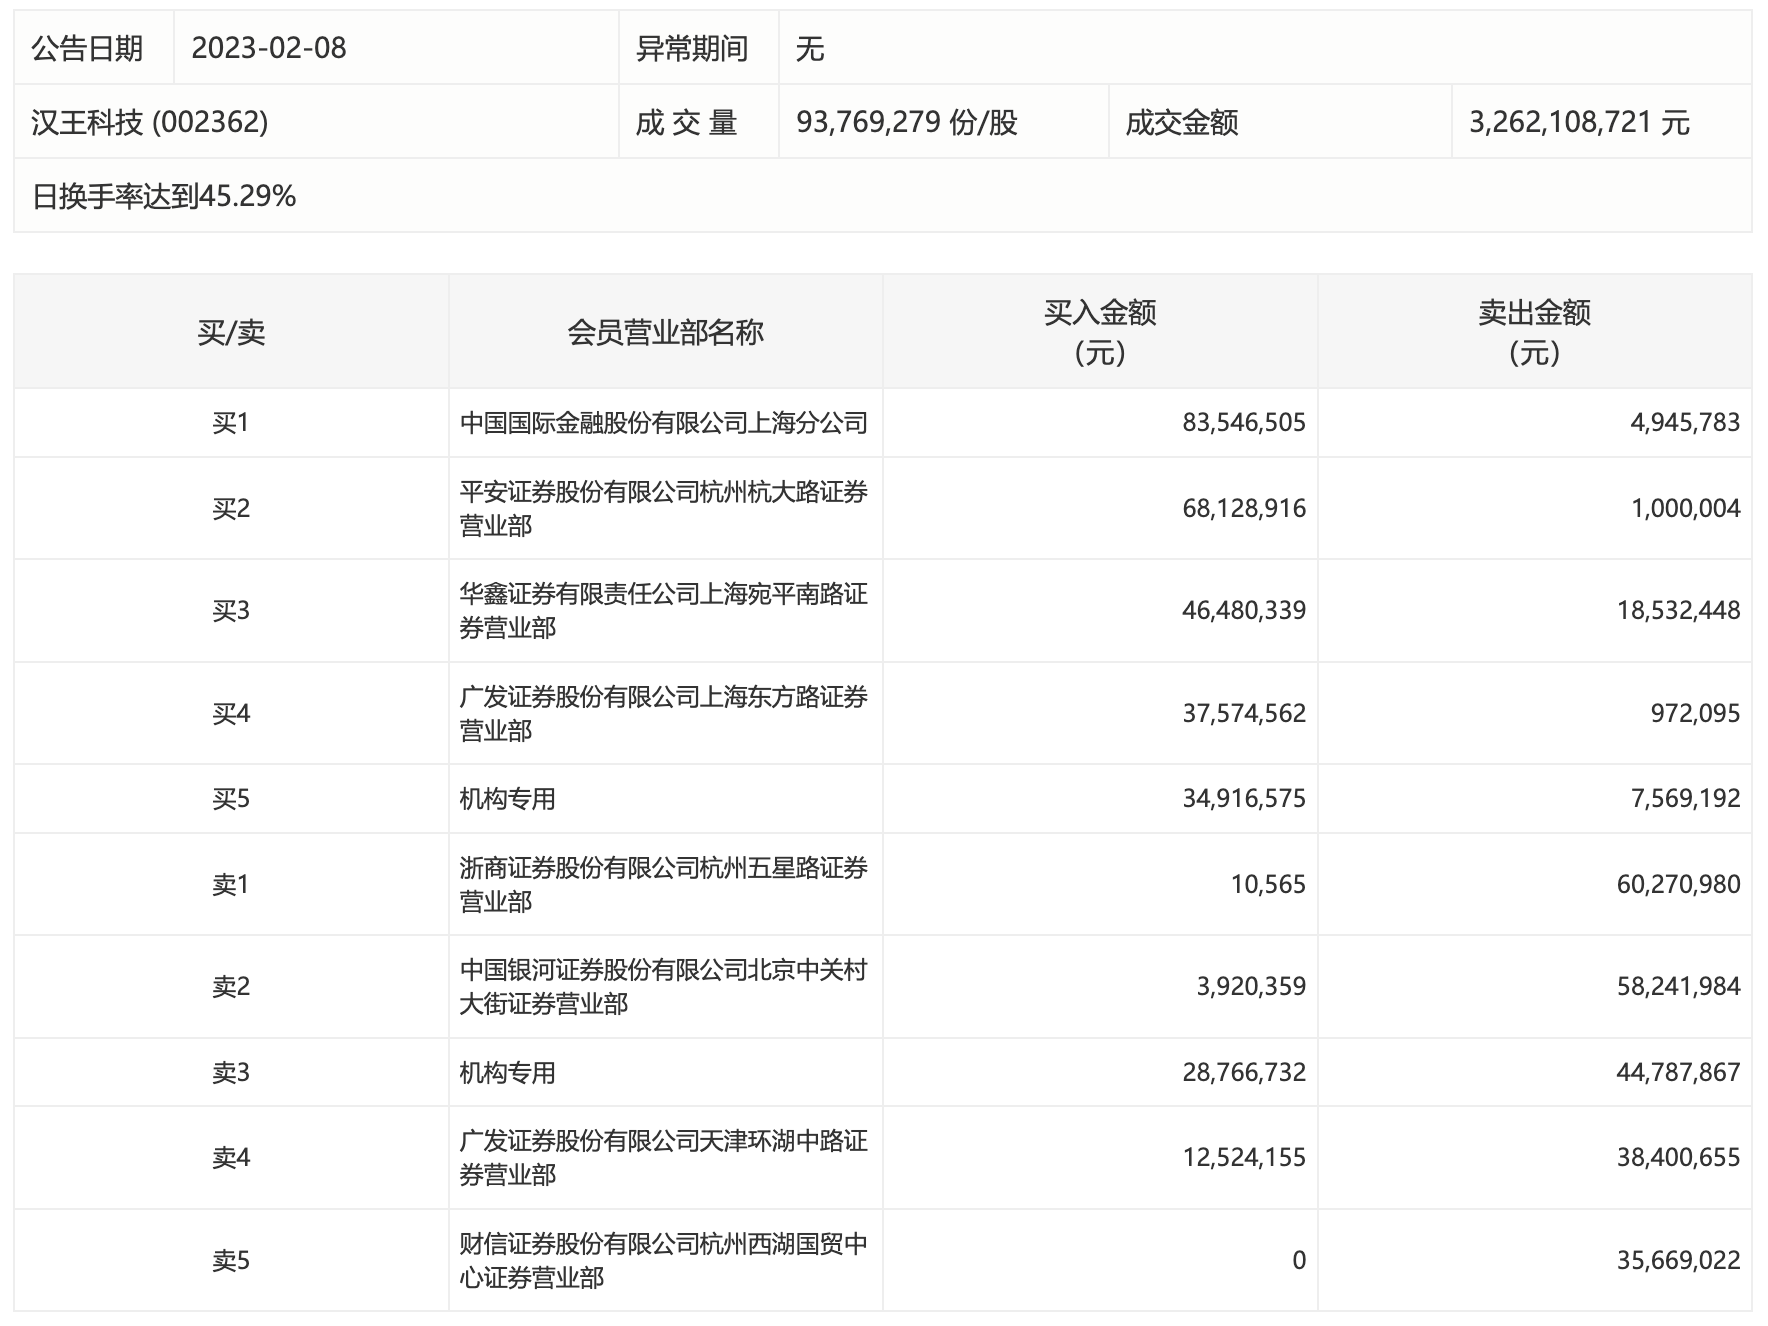This screenshot has height=1326, width=1768.
Task: Click sell amount 35,669,022
Action: pos(1679,1261)
